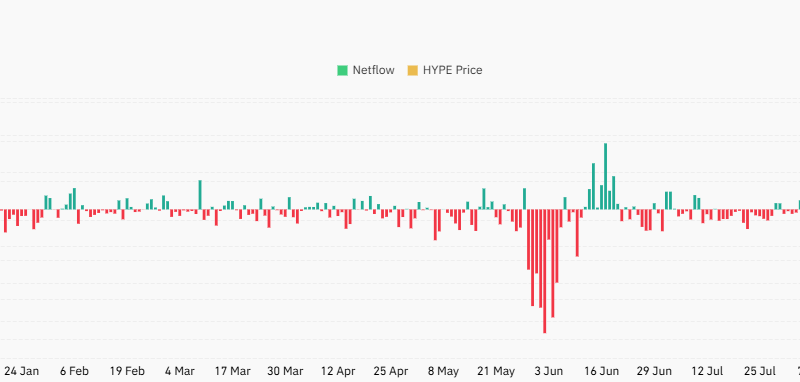Select the tallest green bar near 16 Jun

click(x=606, y=176)
